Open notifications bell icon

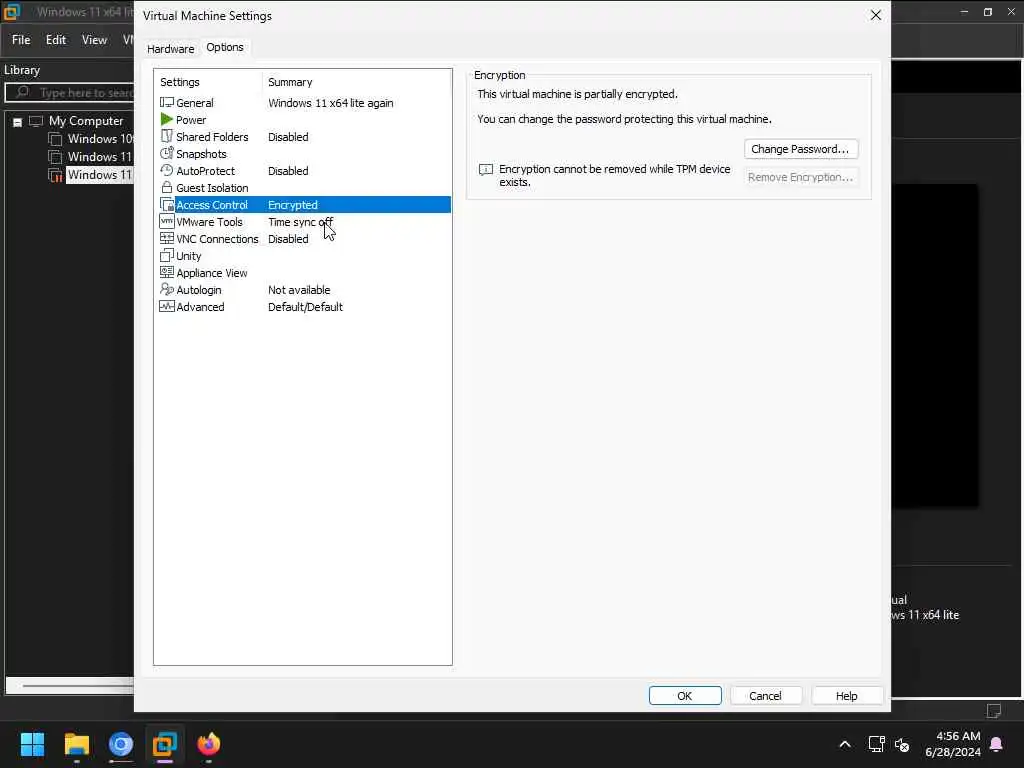pos(997,744)
